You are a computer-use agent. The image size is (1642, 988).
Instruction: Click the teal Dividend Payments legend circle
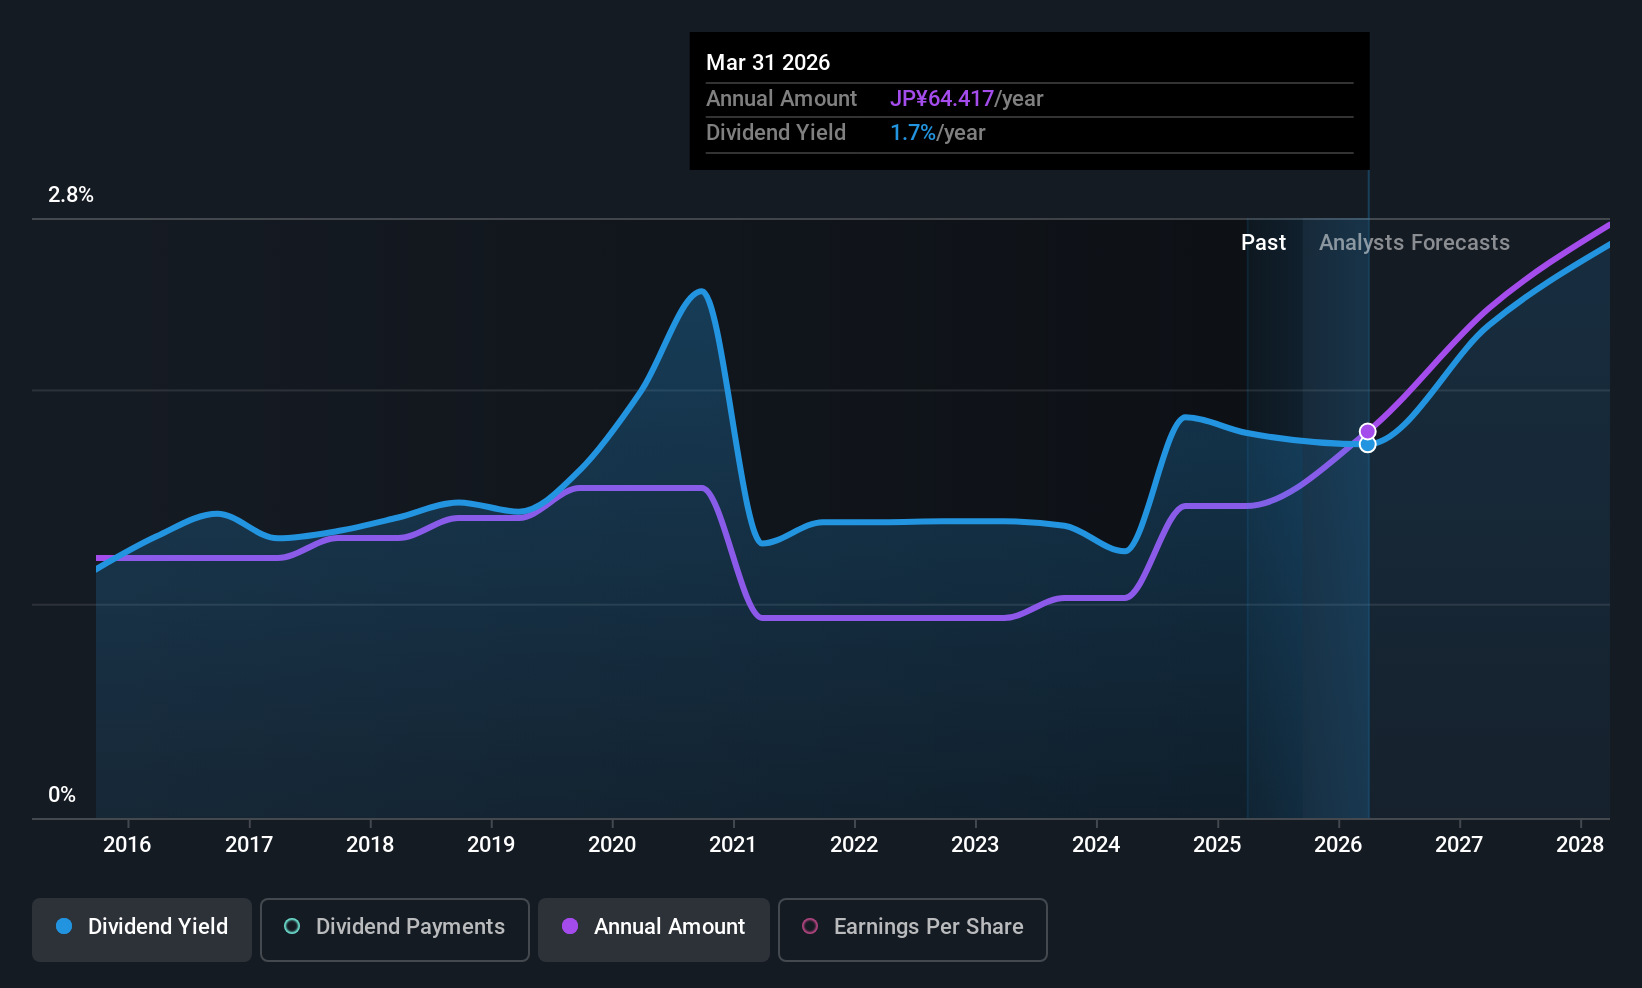pyautogui.click(x=292, y=926)
